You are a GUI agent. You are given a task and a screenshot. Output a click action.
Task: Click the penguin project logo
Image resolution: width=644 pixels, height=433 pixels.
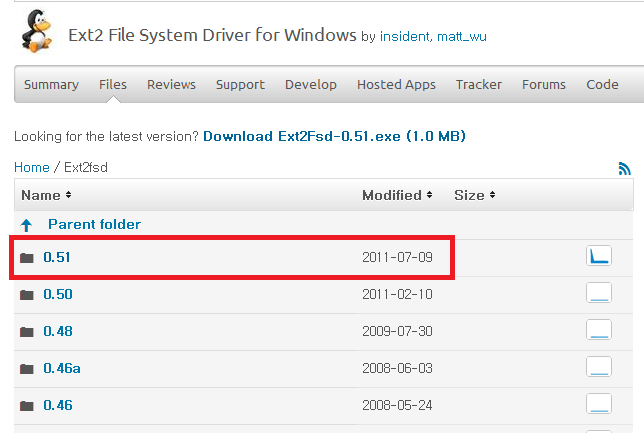click(x=37, y=31)
